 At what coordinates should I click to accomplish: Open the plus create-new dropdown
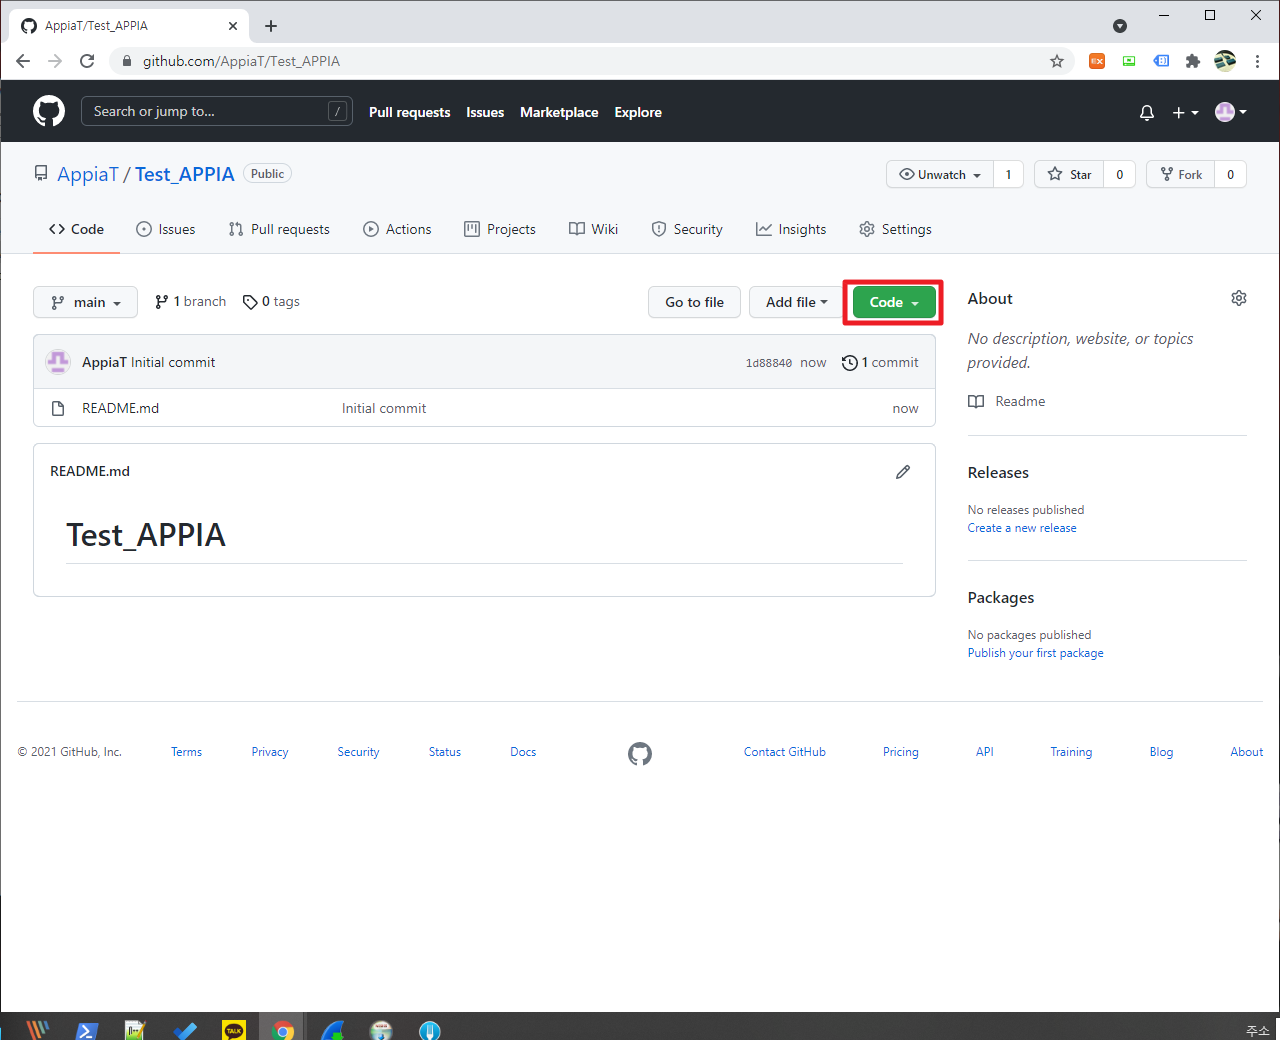(1185, 112)
